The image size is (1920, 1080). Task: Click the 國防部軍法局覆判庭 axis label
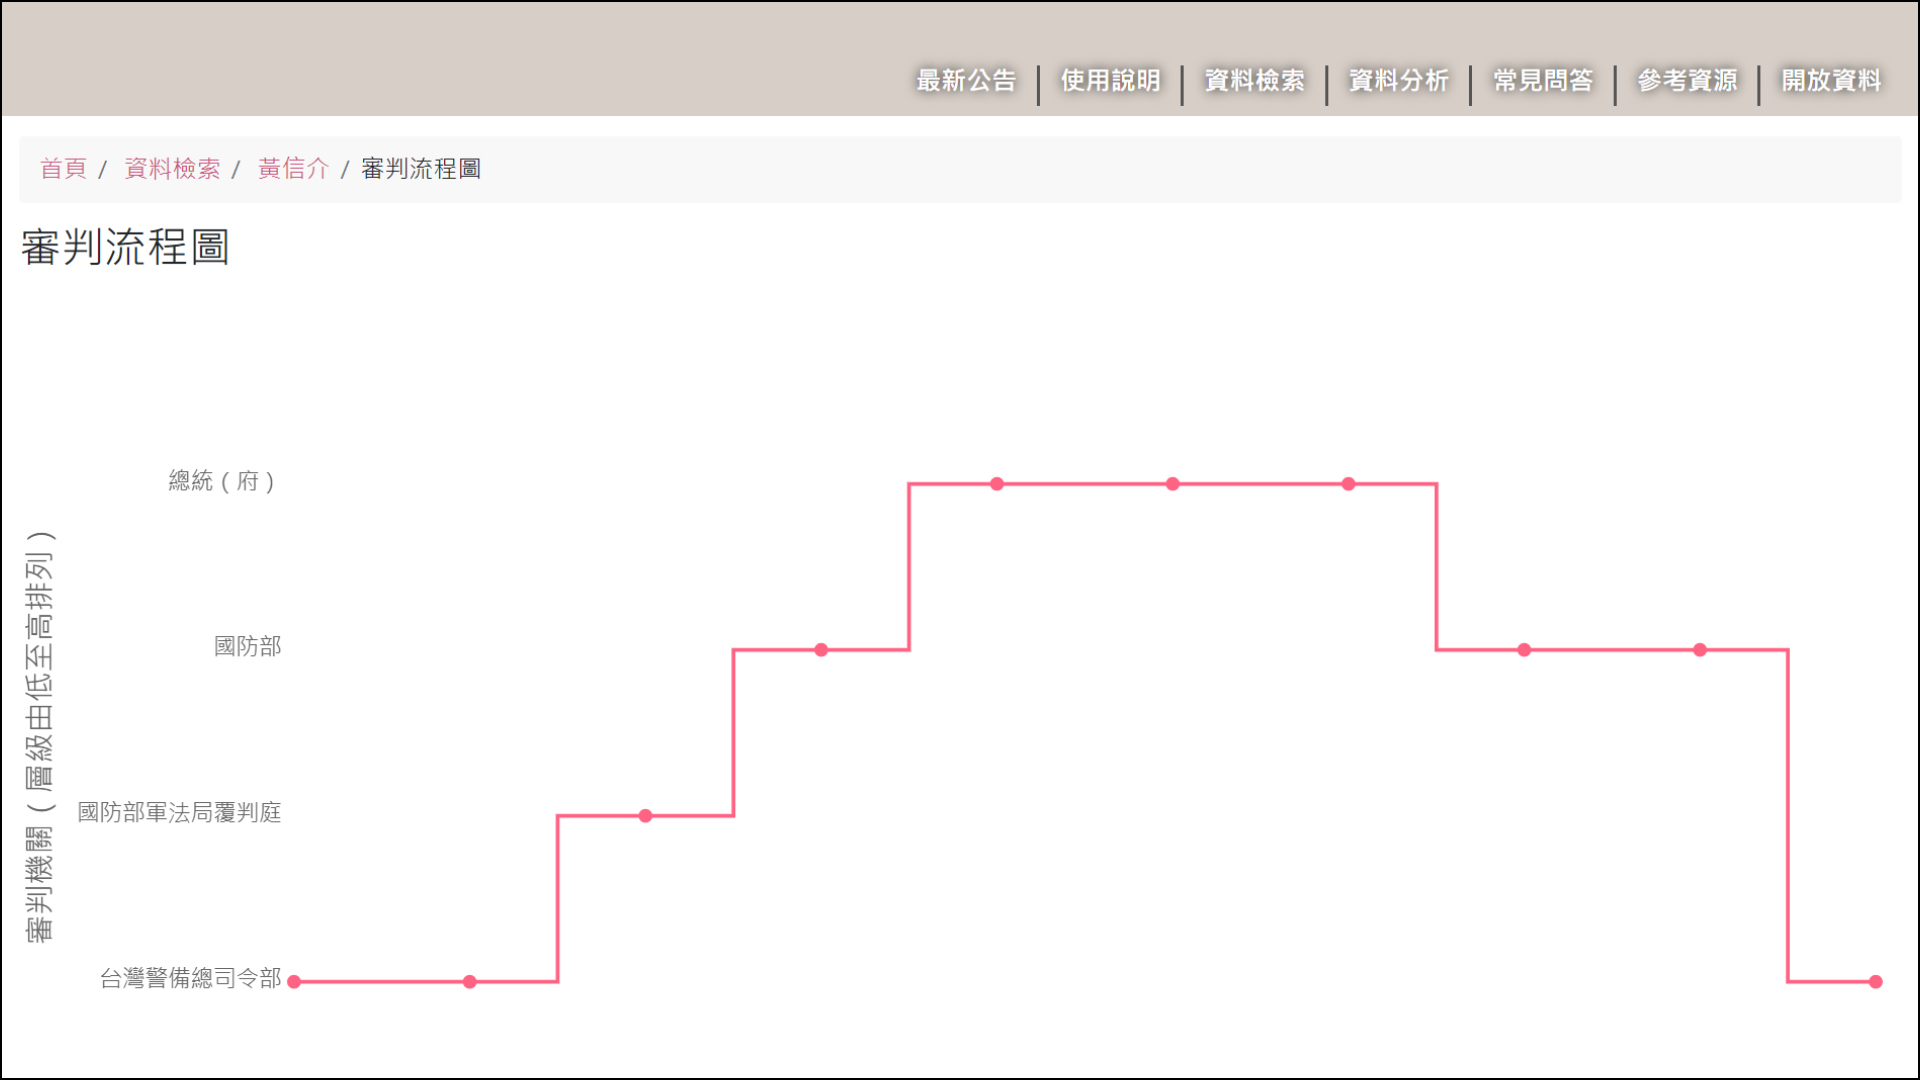pos(179,812)
